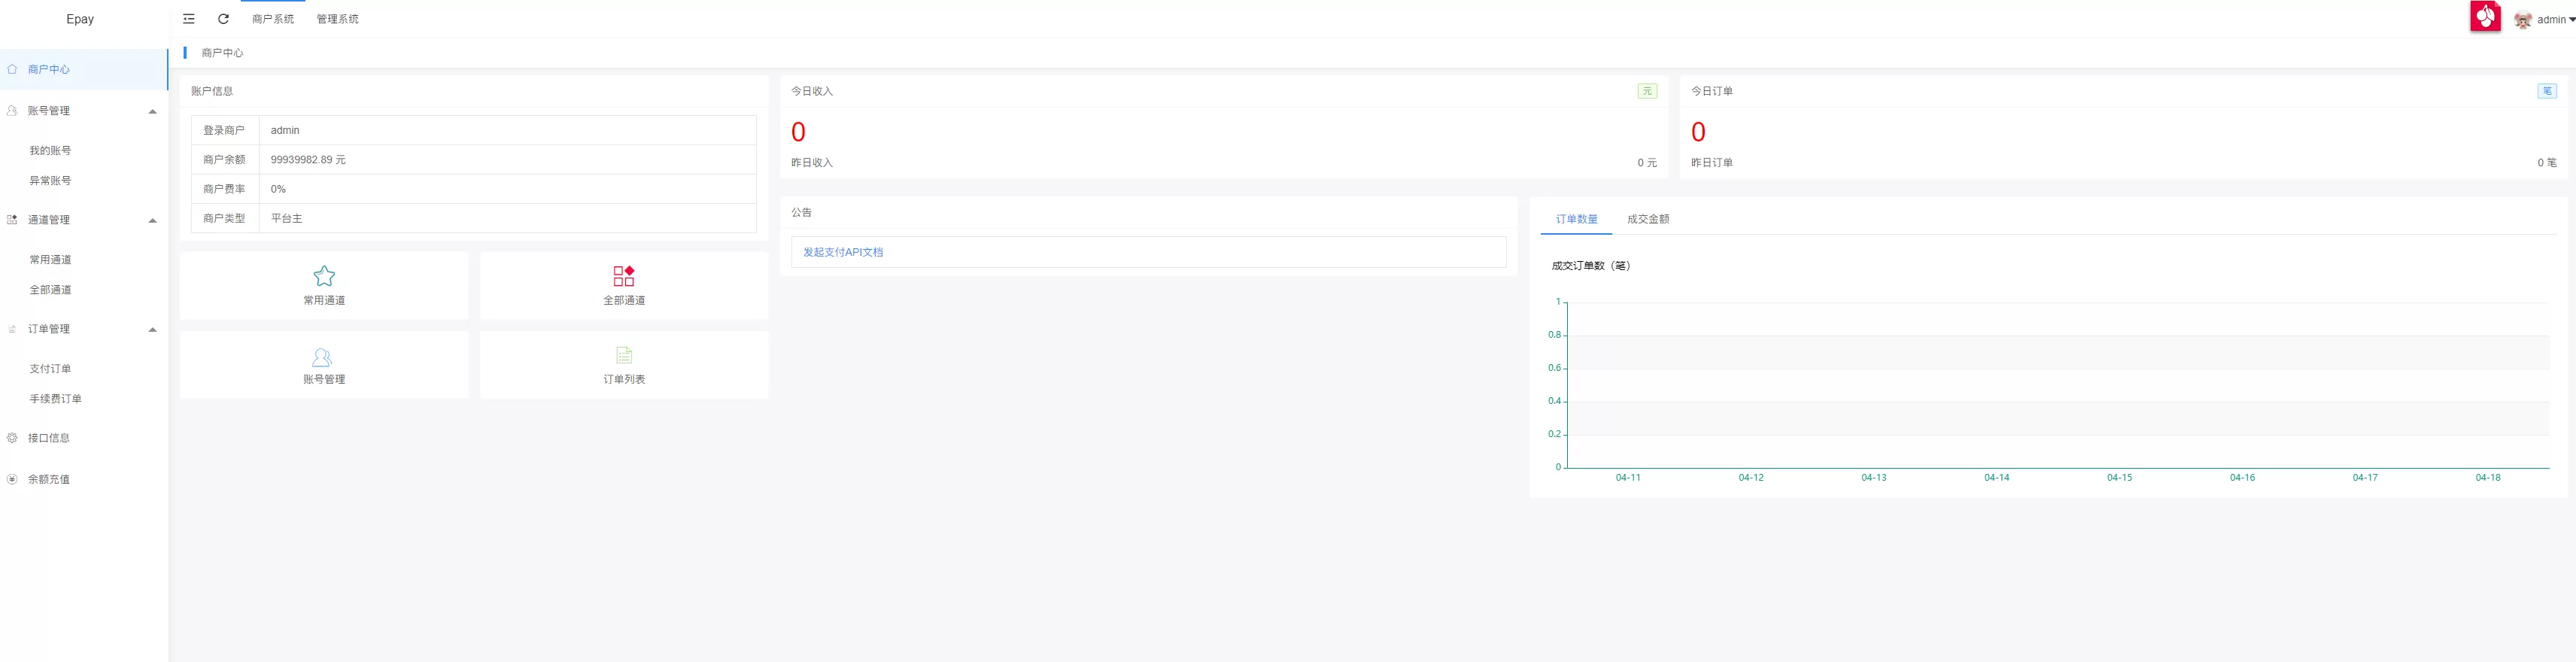The width and height of the screenshot is (2576, 662).
Task: Switch to the 成交金额 chart tab
Action: pyautogui.click(x=1647, y=219)
